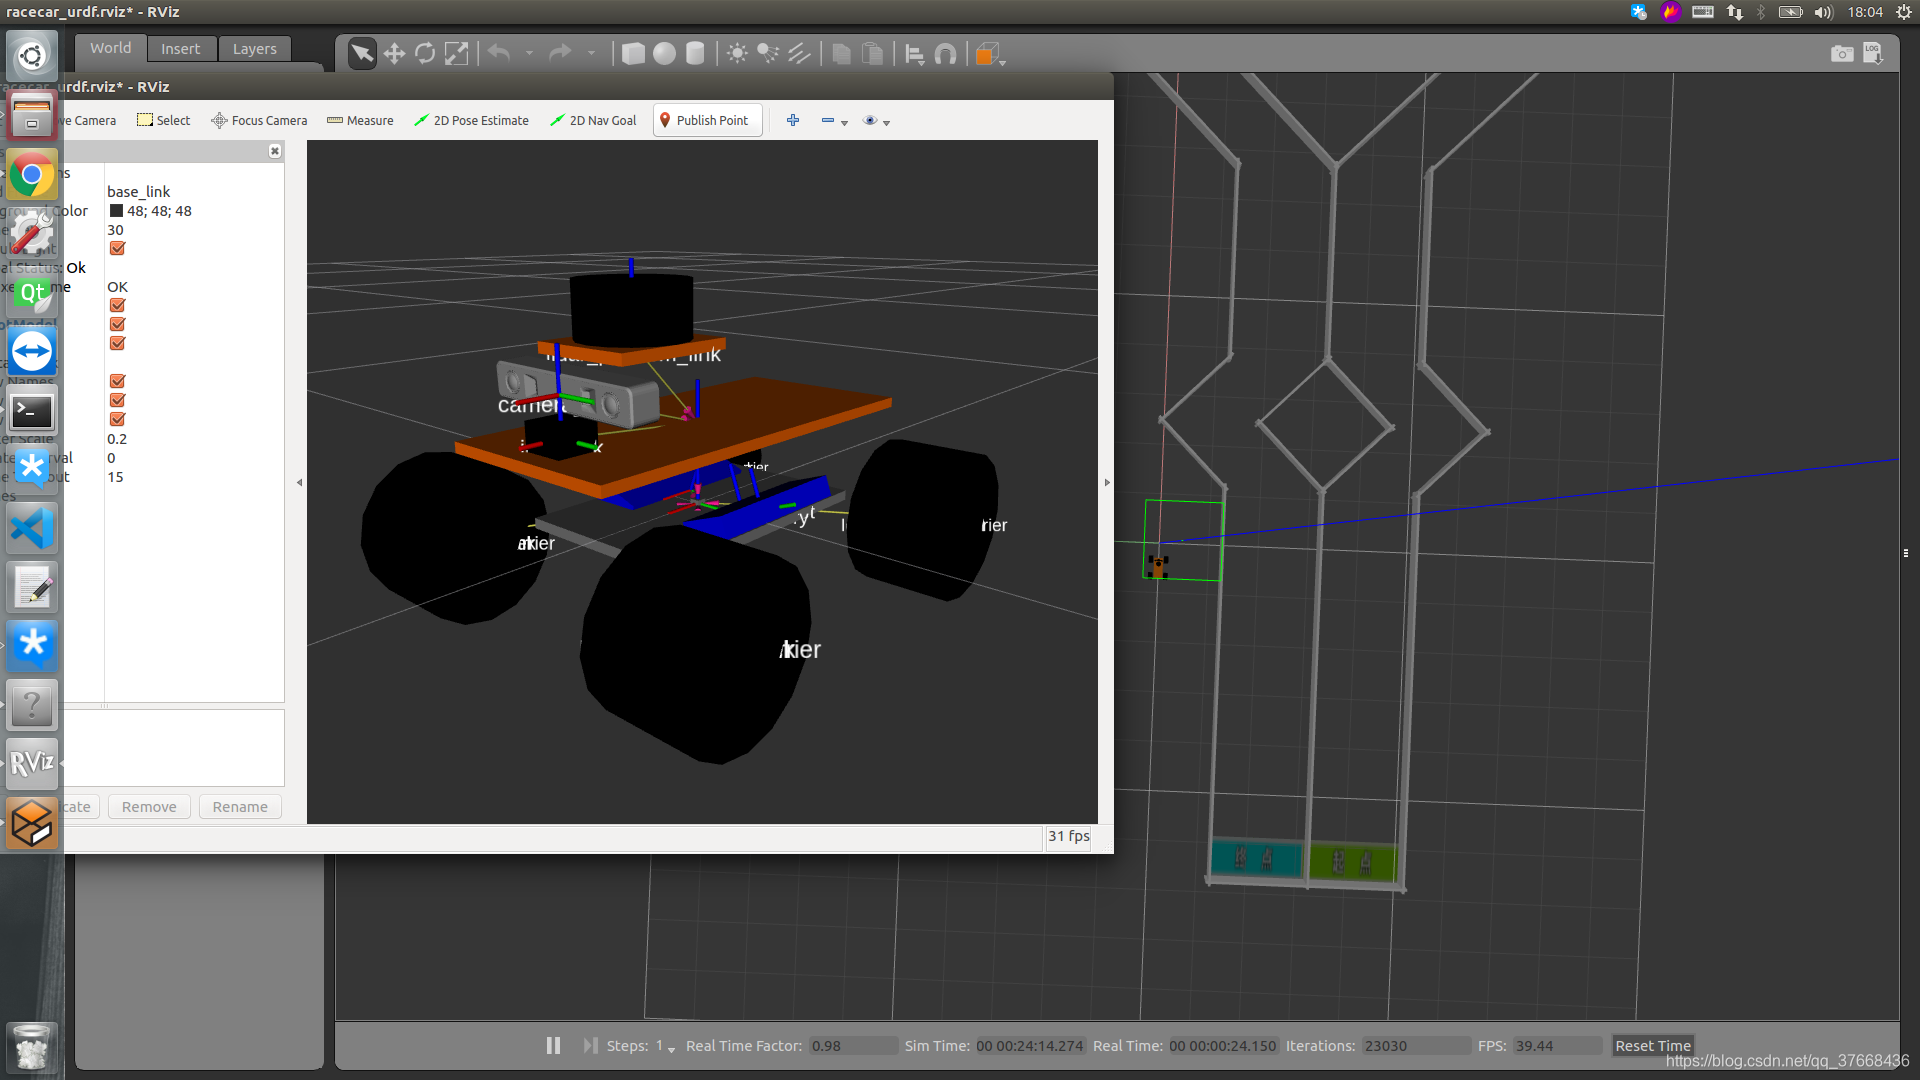Insert a cylinder shape in Gazebo
The width and height of the screenshot is (1920, 1080).
click(695, 54)
